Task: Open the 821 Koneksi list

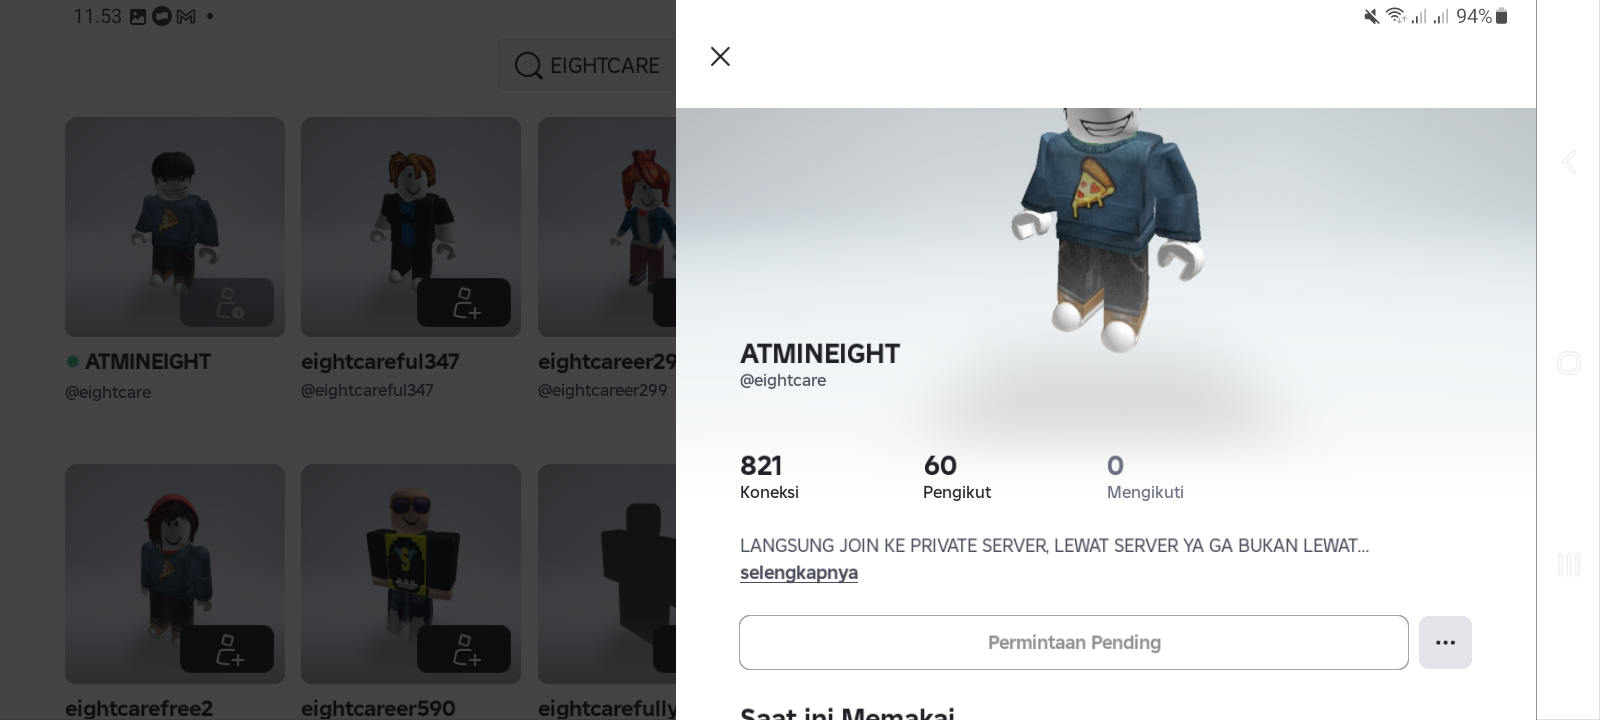Action: (769, 477)
